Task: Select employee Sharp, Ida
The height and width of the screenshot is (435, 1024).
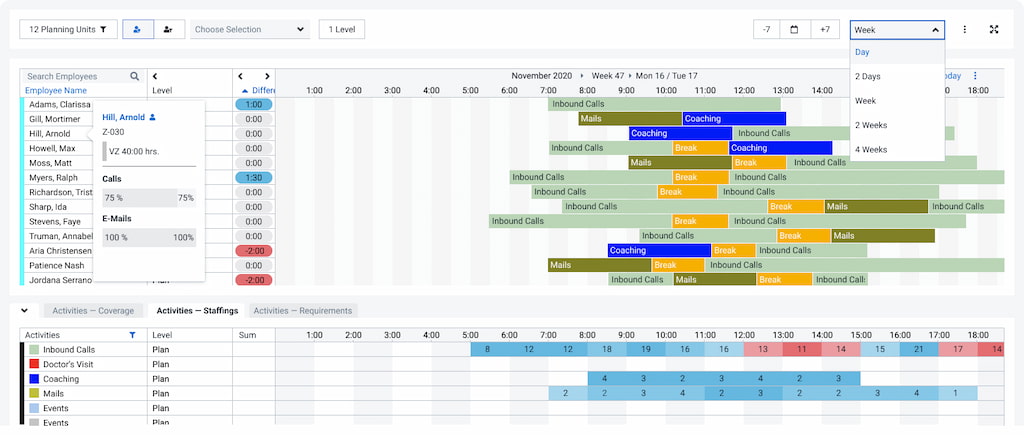Action: [x=48, y=207]
